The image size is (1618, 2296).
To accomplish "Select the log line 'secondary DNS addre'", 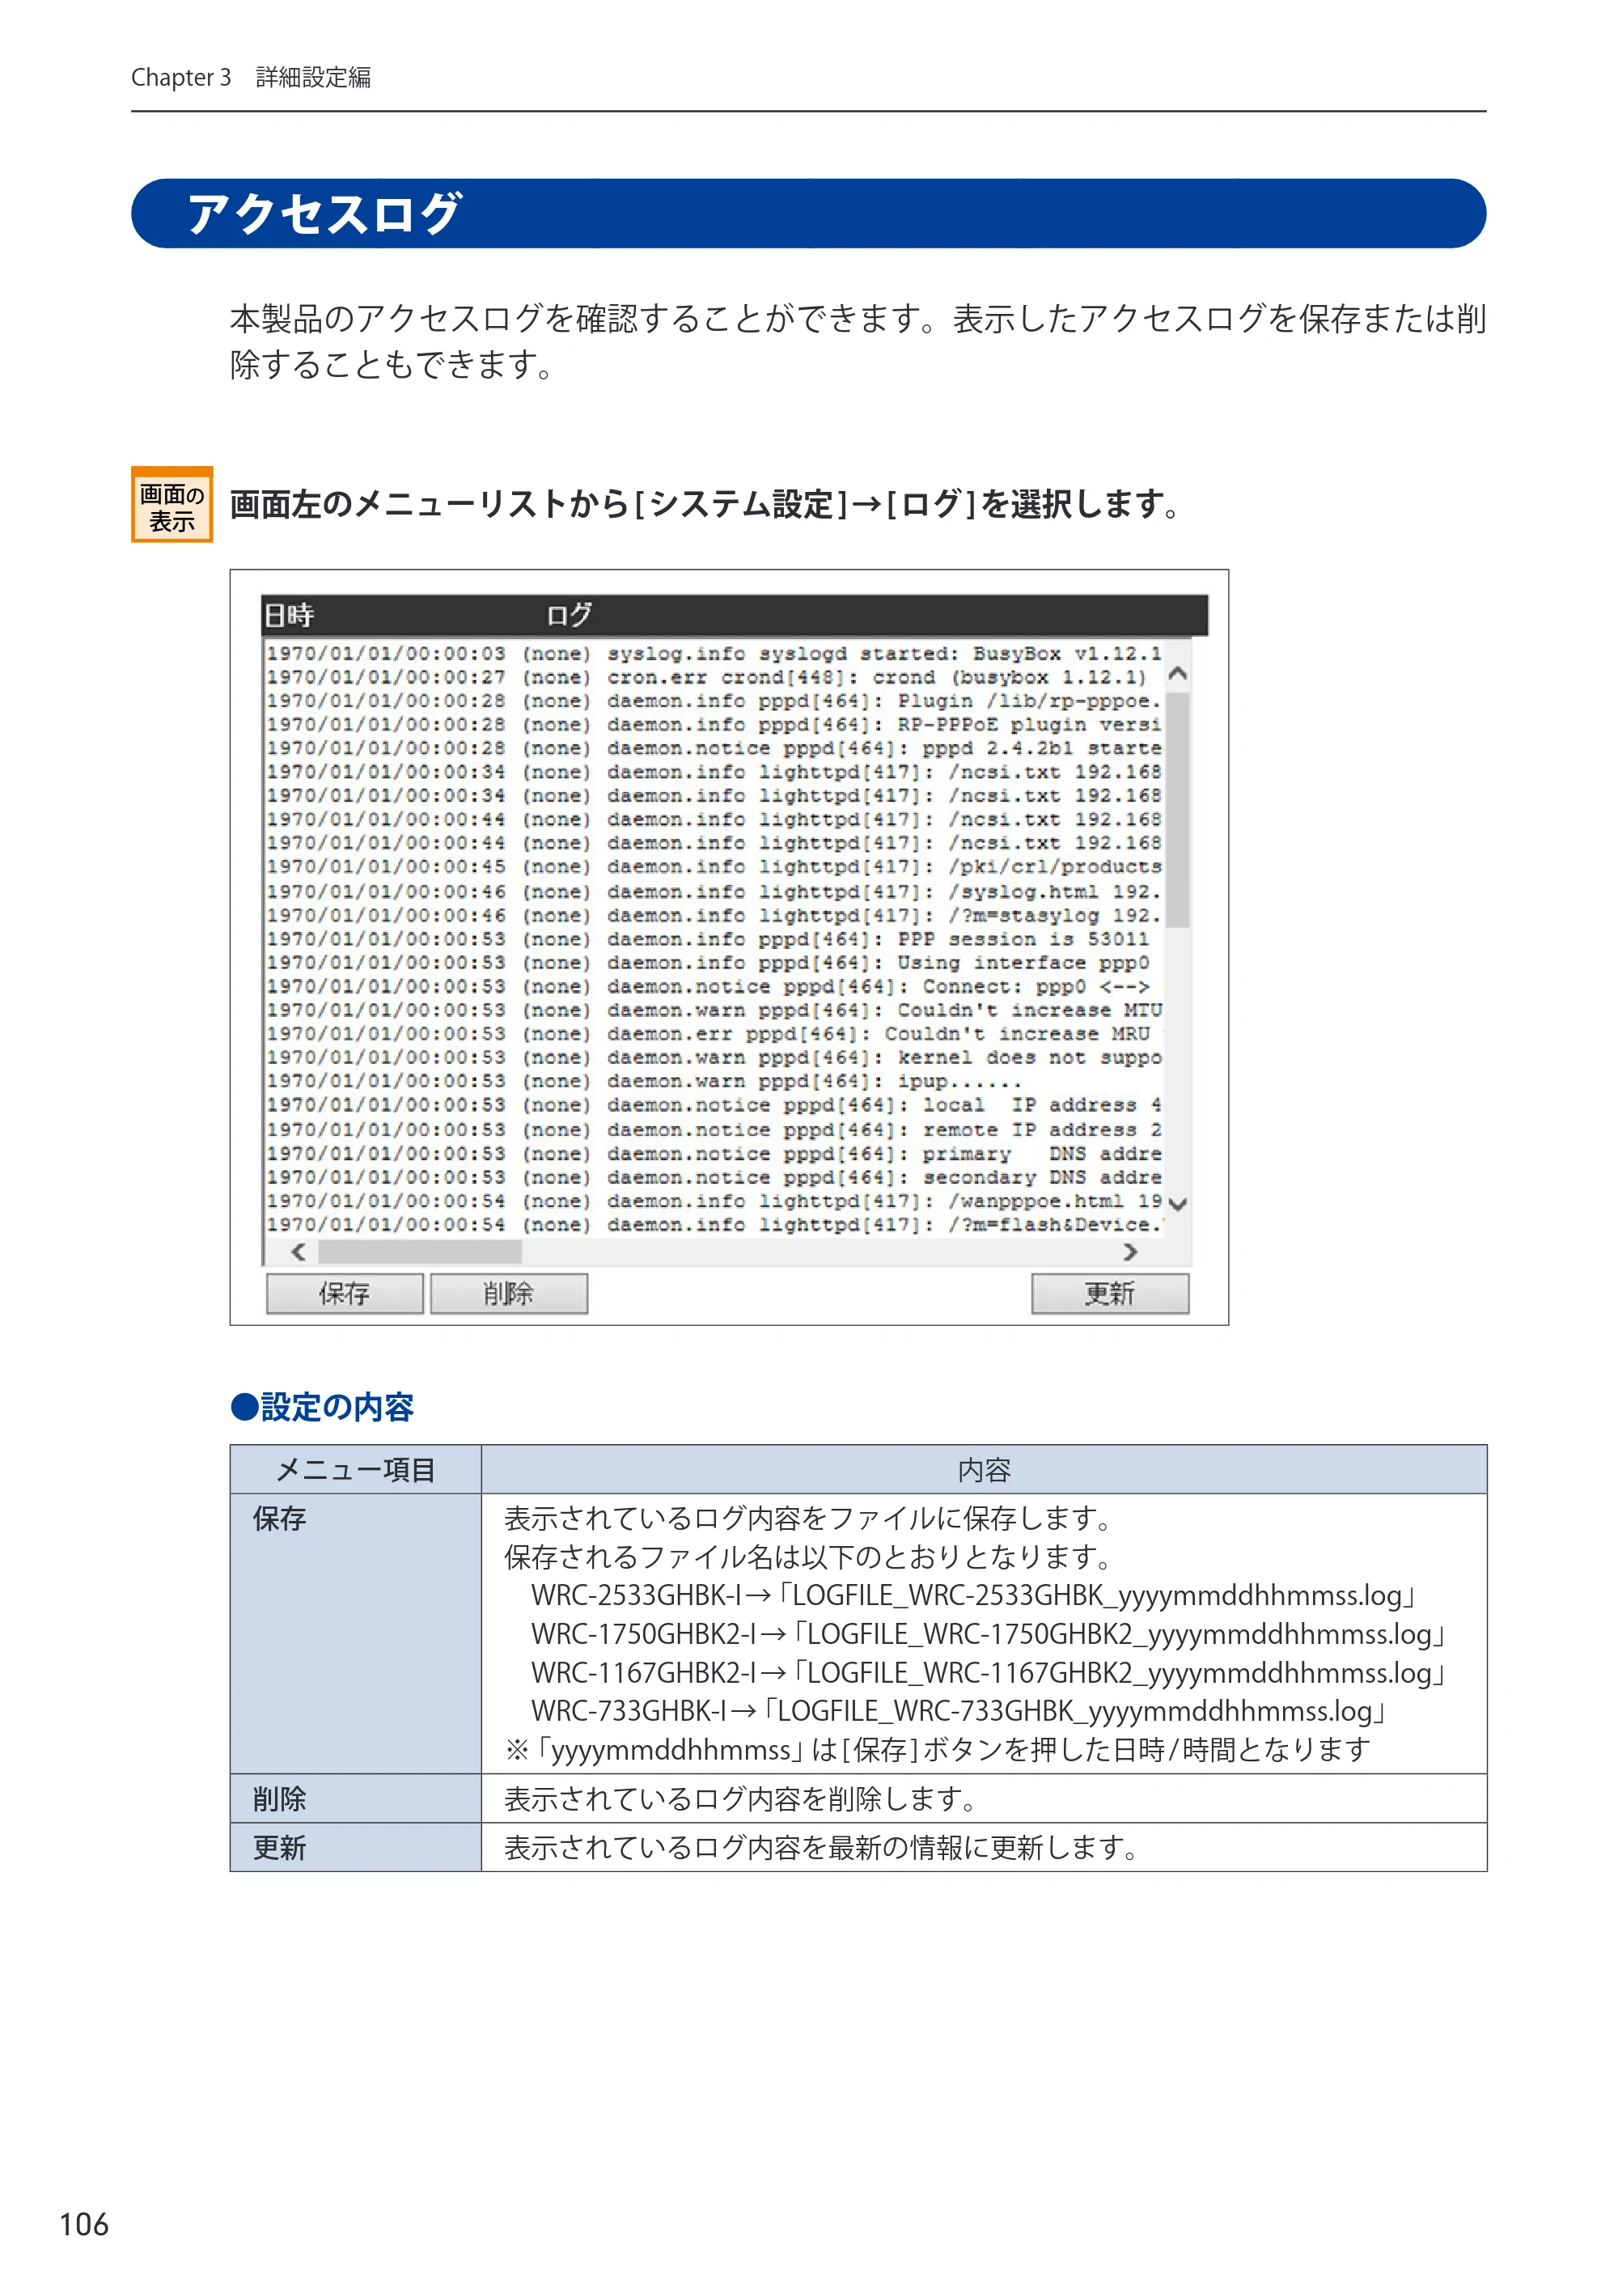I will click(714, 1177).
